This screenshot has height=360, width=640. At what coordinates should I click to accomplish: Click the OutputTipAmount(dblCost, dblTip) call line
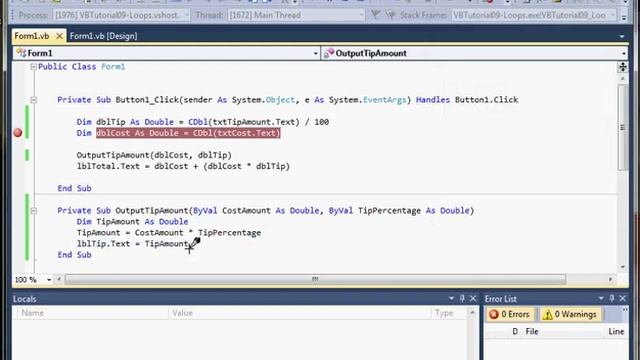[x=154, y=155]
